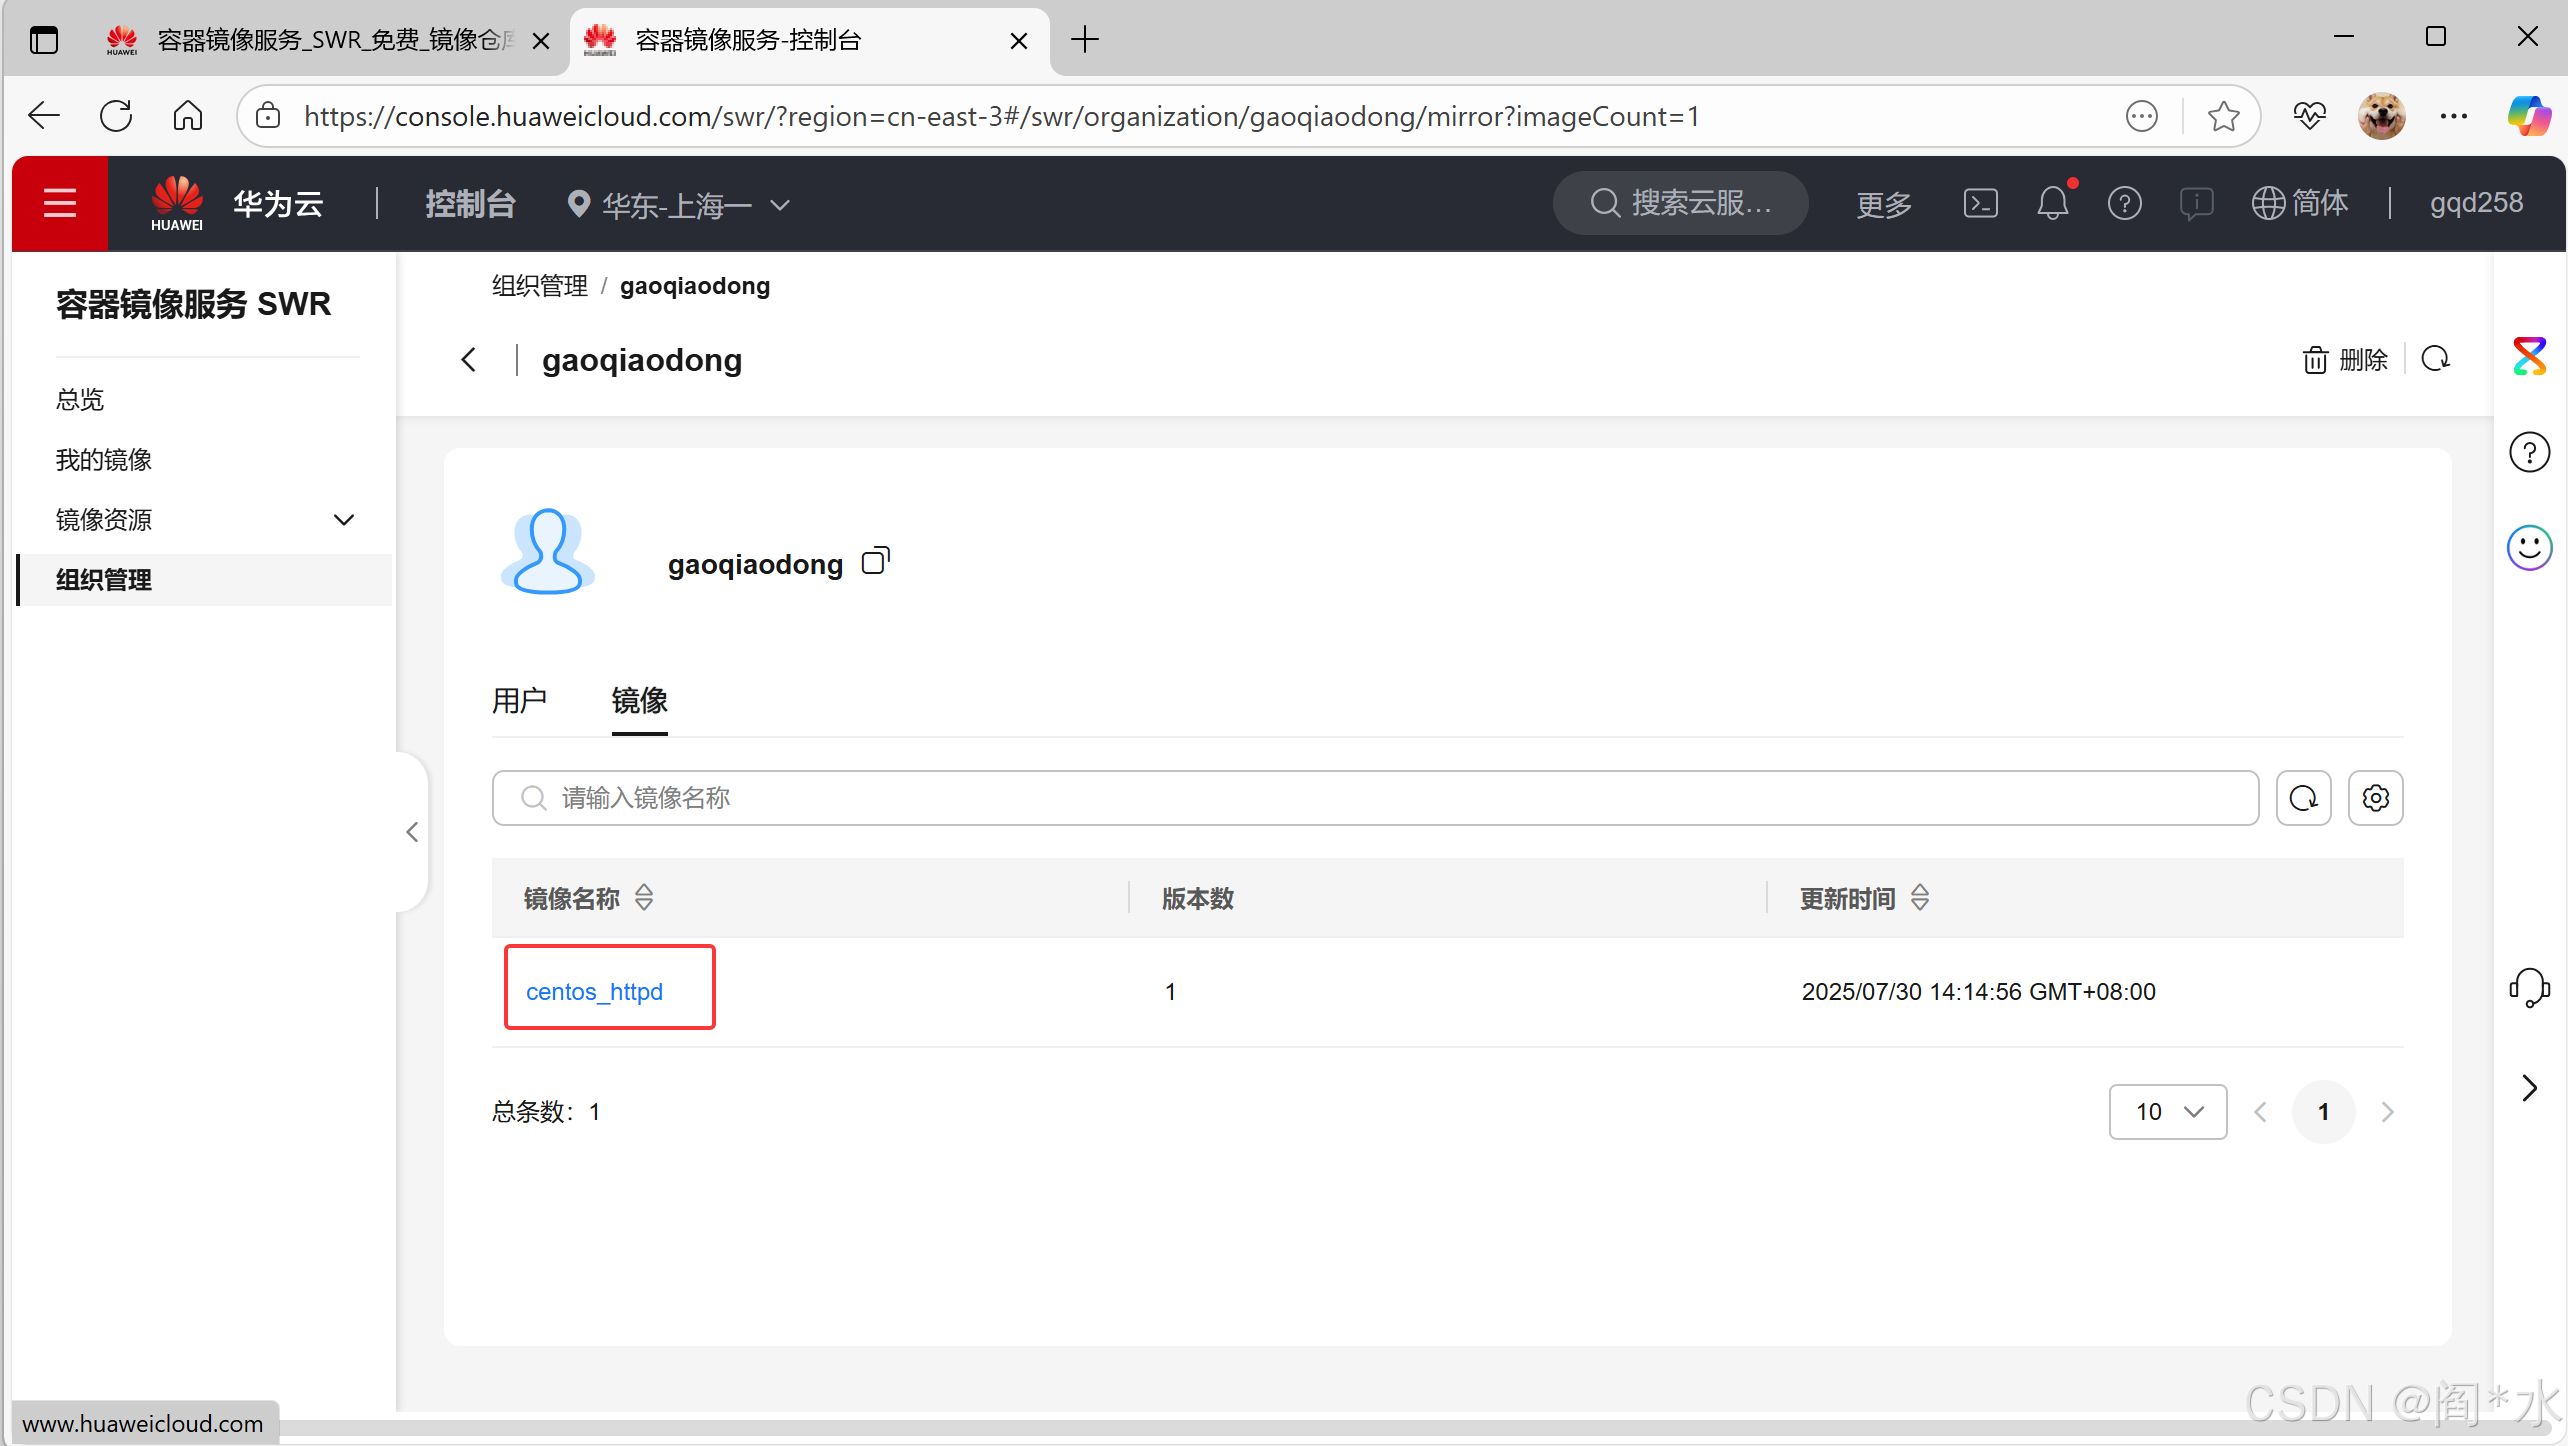
Task: Open the centos_httpd image link
Action: click(595, 991)
